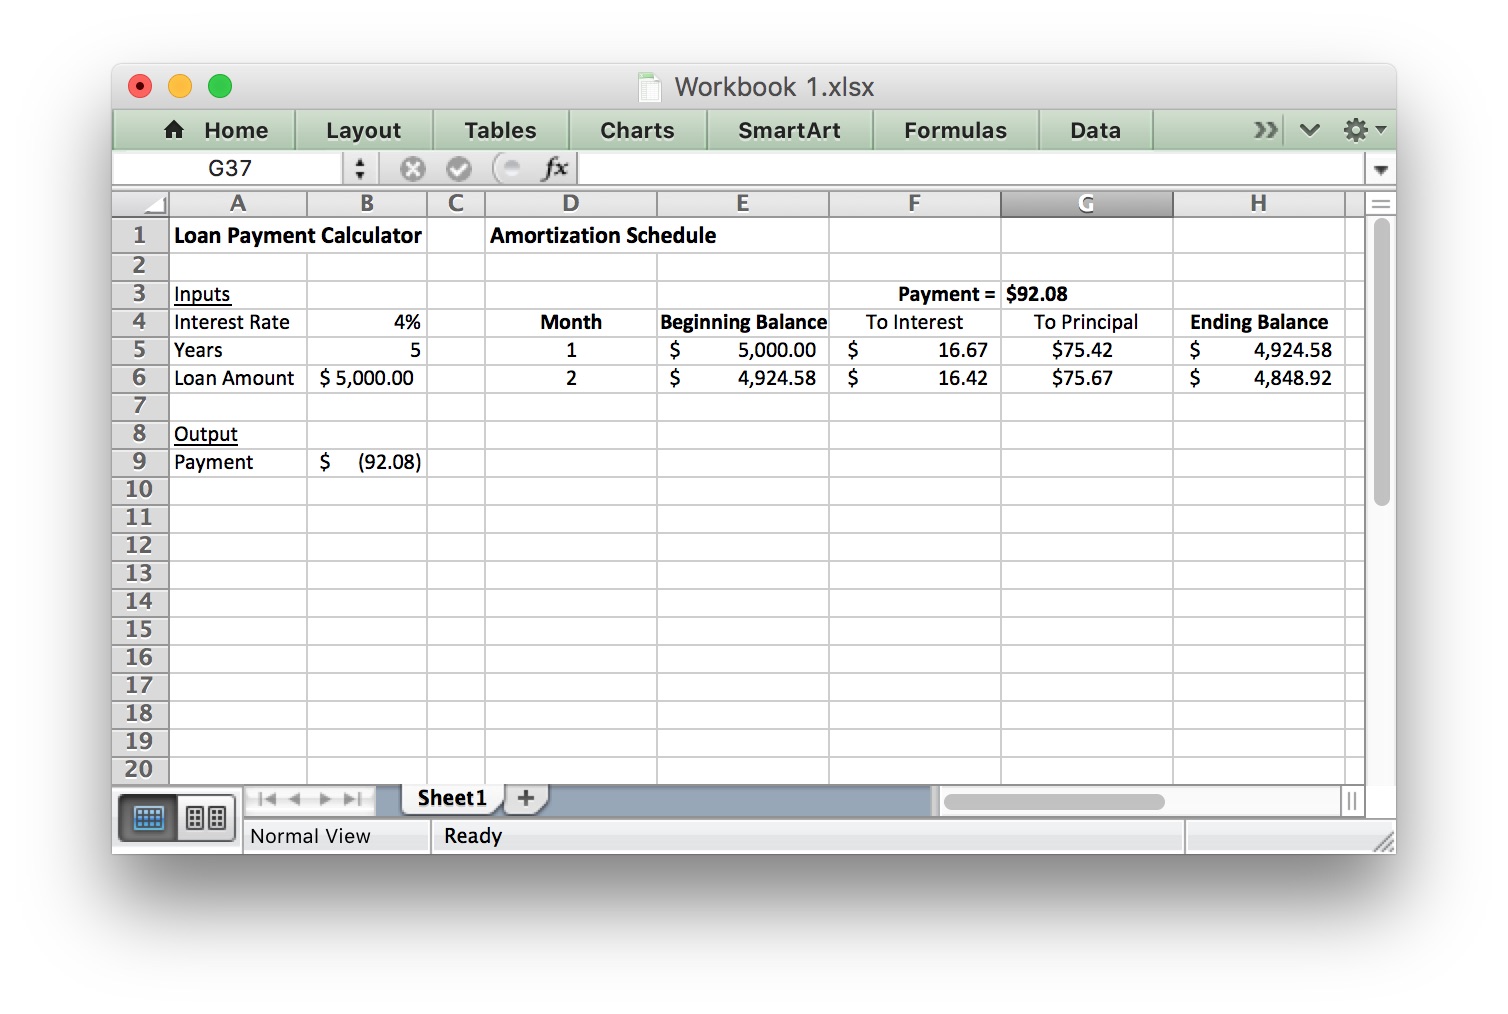Open the Formulas ribbon tab
This screenshot has height=1014, width=1508.
click(x=955, y=131)
